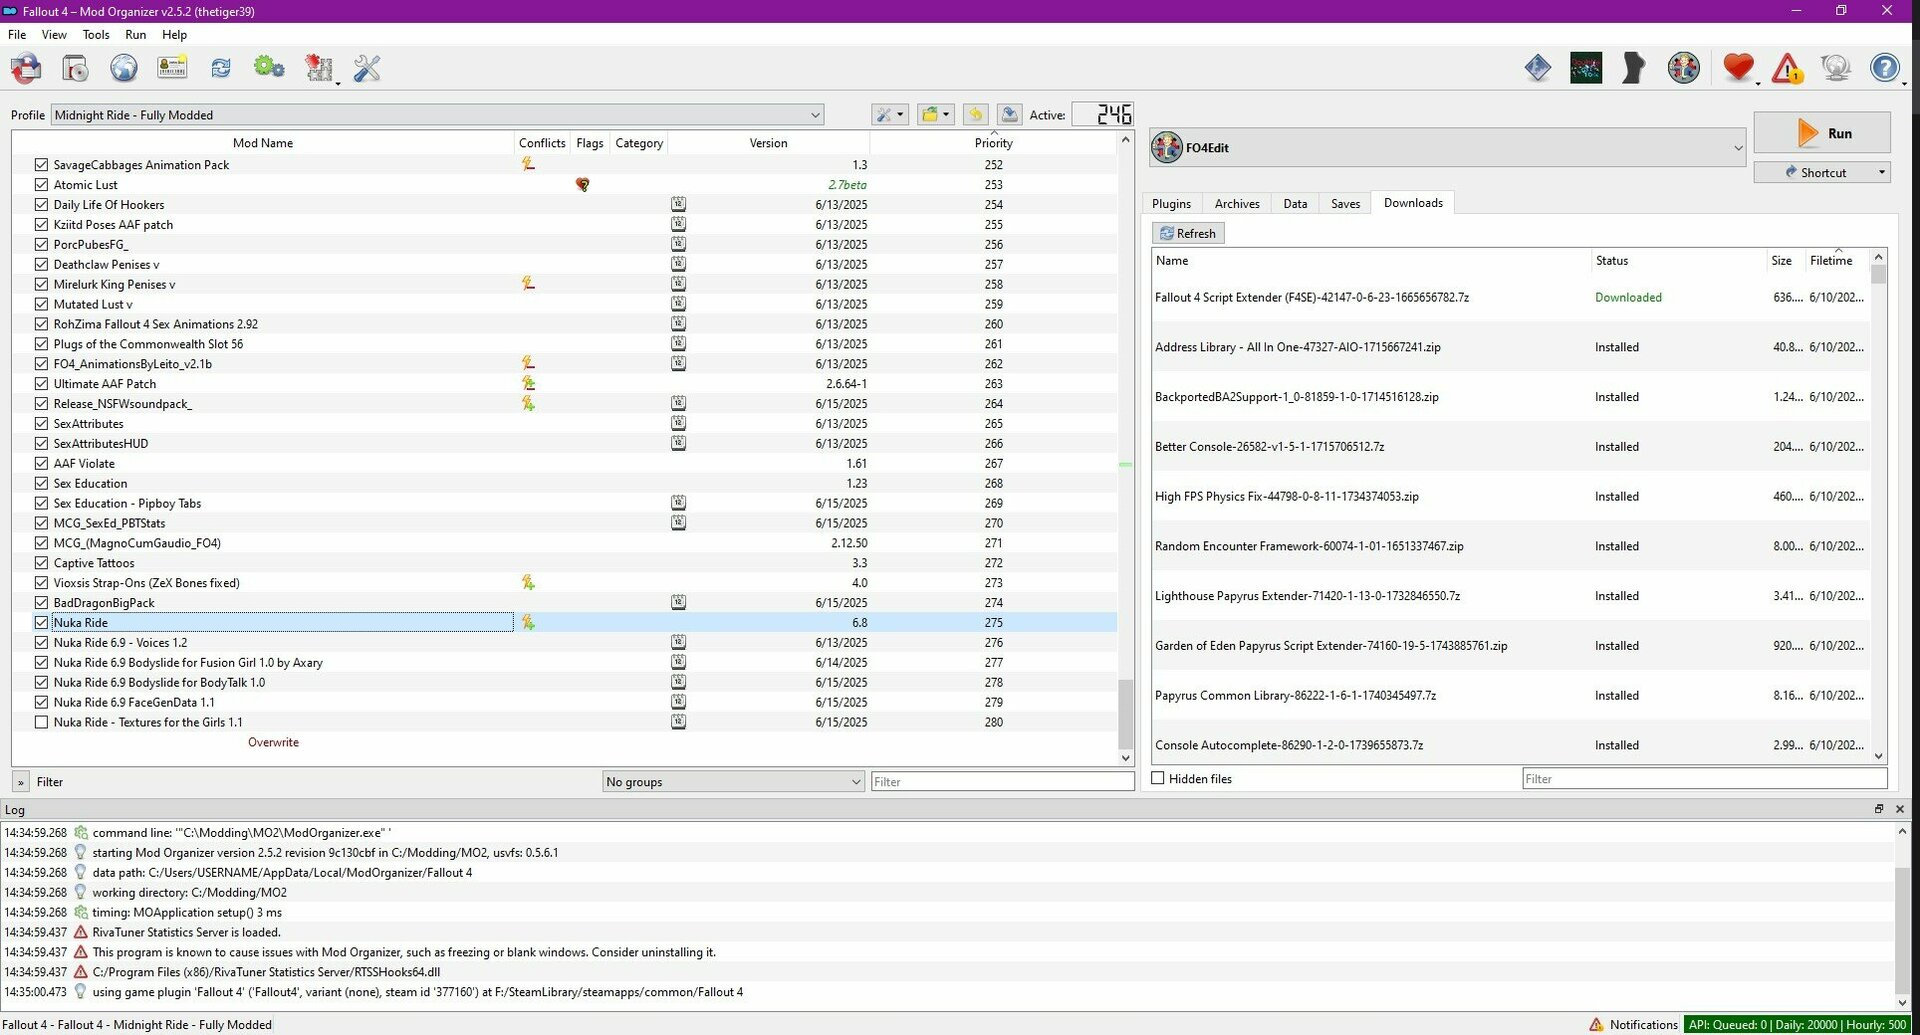Click the Install Mod from archive icon
The width and height of the screenshot is (1920, 1035).
point(75,68)
